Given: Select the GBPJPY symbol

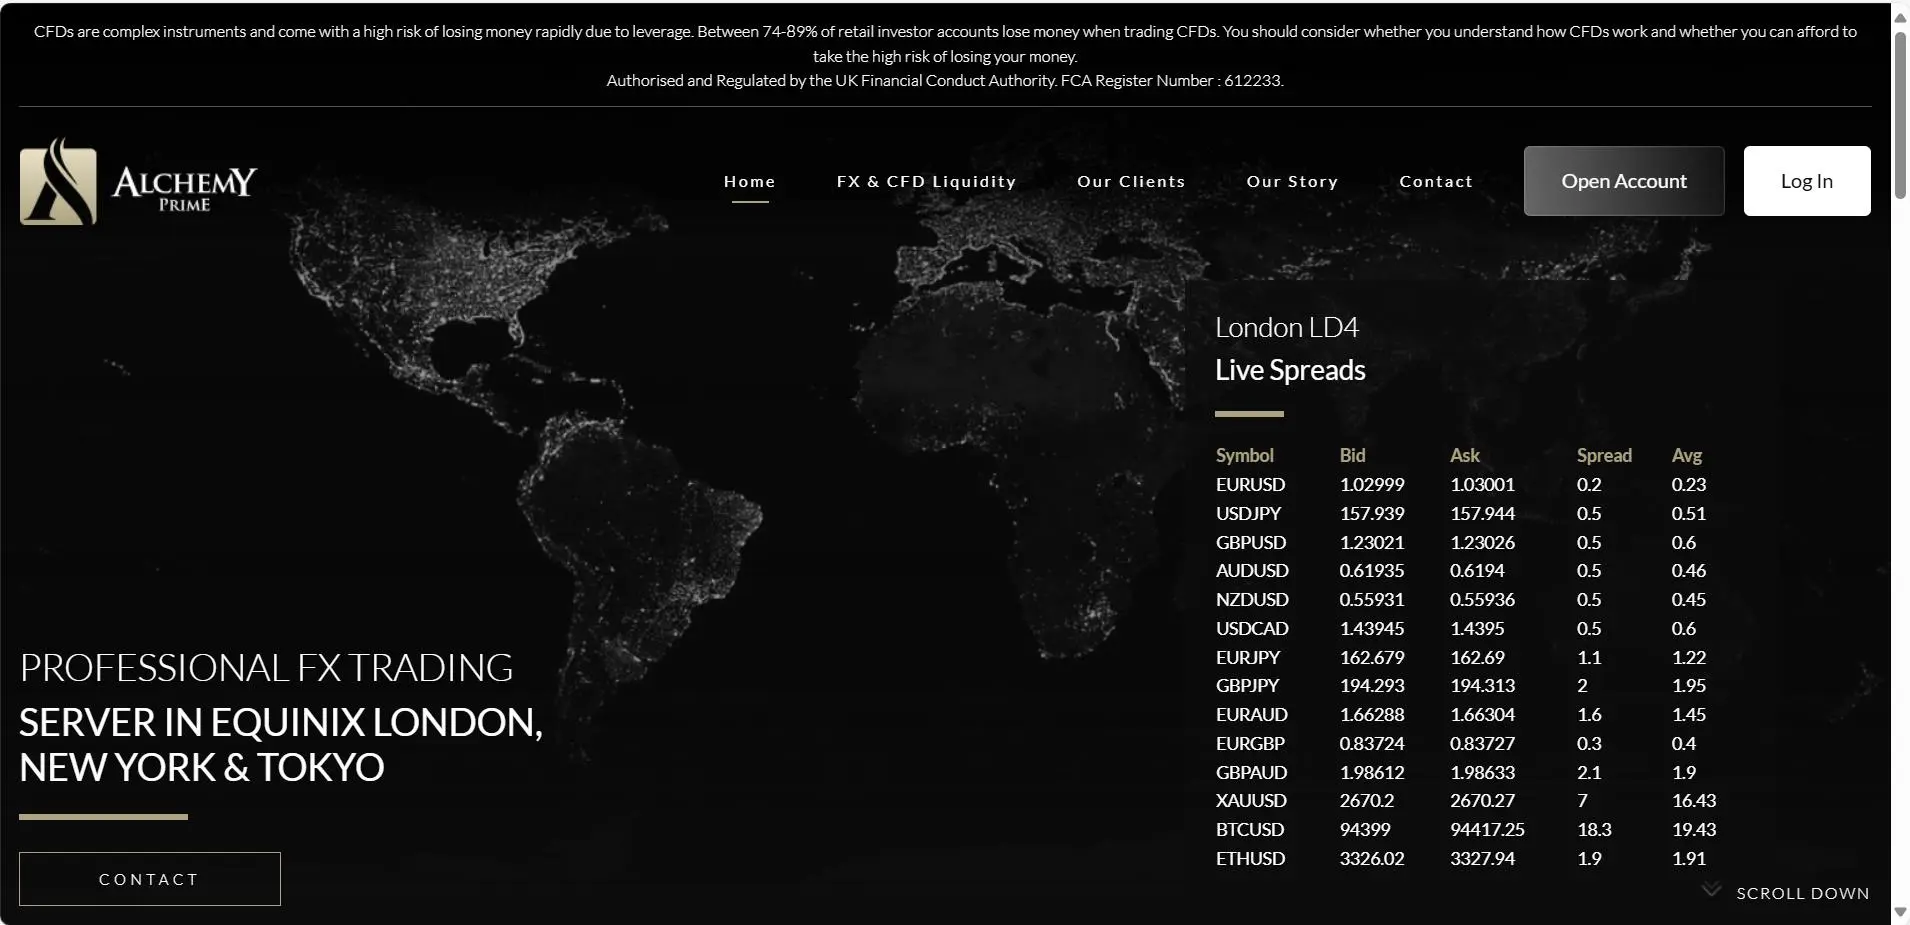Looking at the screenshot, I should [x=1247, y=685].
